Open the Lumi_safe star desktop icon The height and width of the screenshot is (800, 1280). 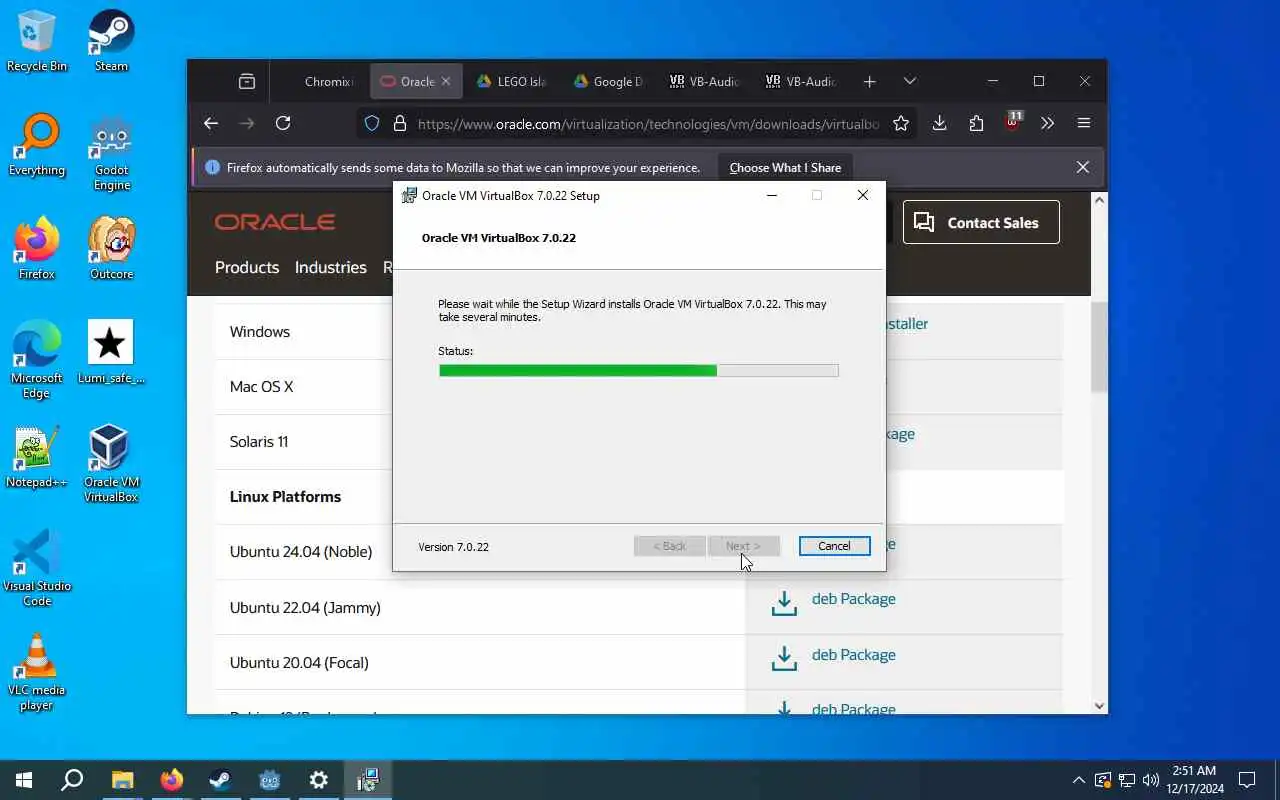(111, 353)
